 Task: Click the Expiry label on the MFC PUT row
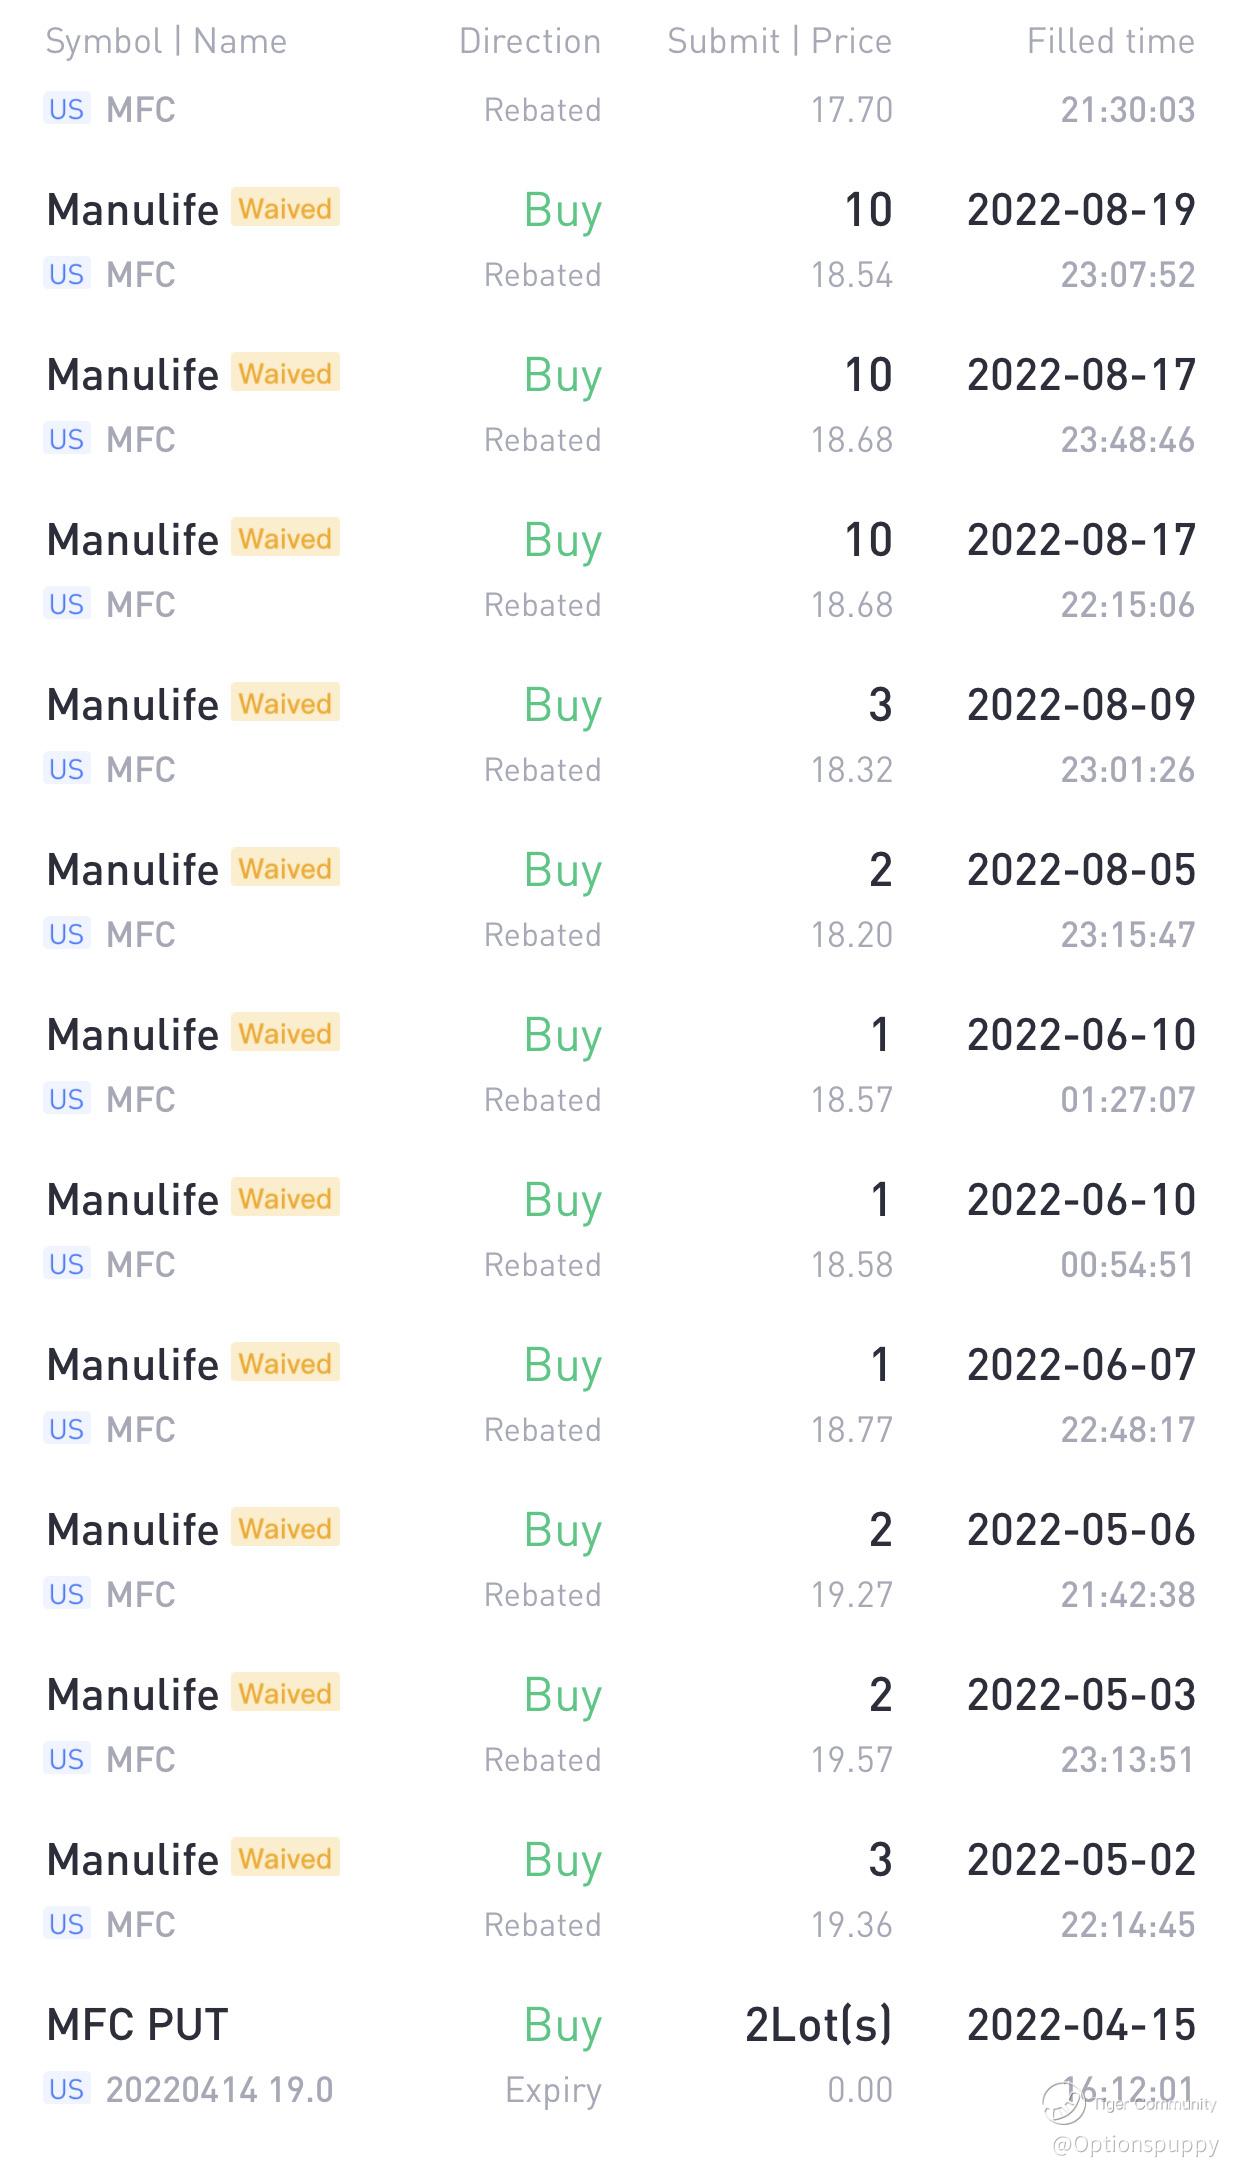click(552, 2090)
